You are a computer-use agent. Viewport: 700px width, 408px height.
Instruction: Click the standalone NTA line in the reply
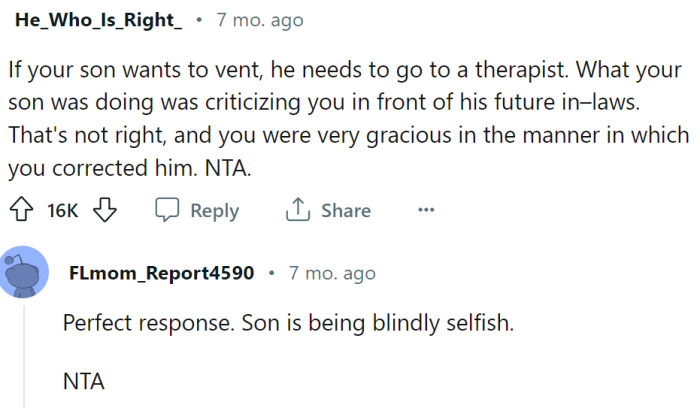point(83,381)
